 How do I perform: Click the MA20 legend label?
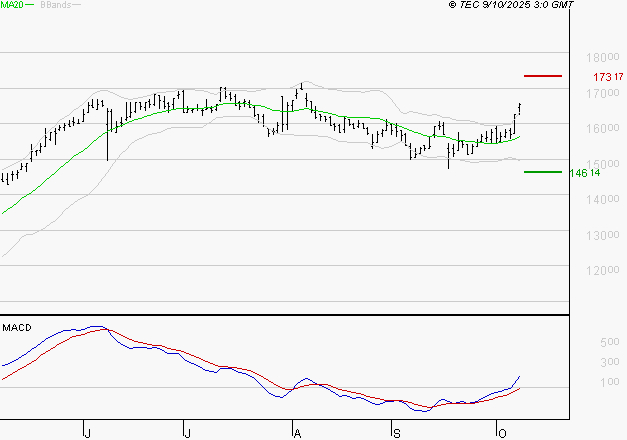(x=12, y=5)
